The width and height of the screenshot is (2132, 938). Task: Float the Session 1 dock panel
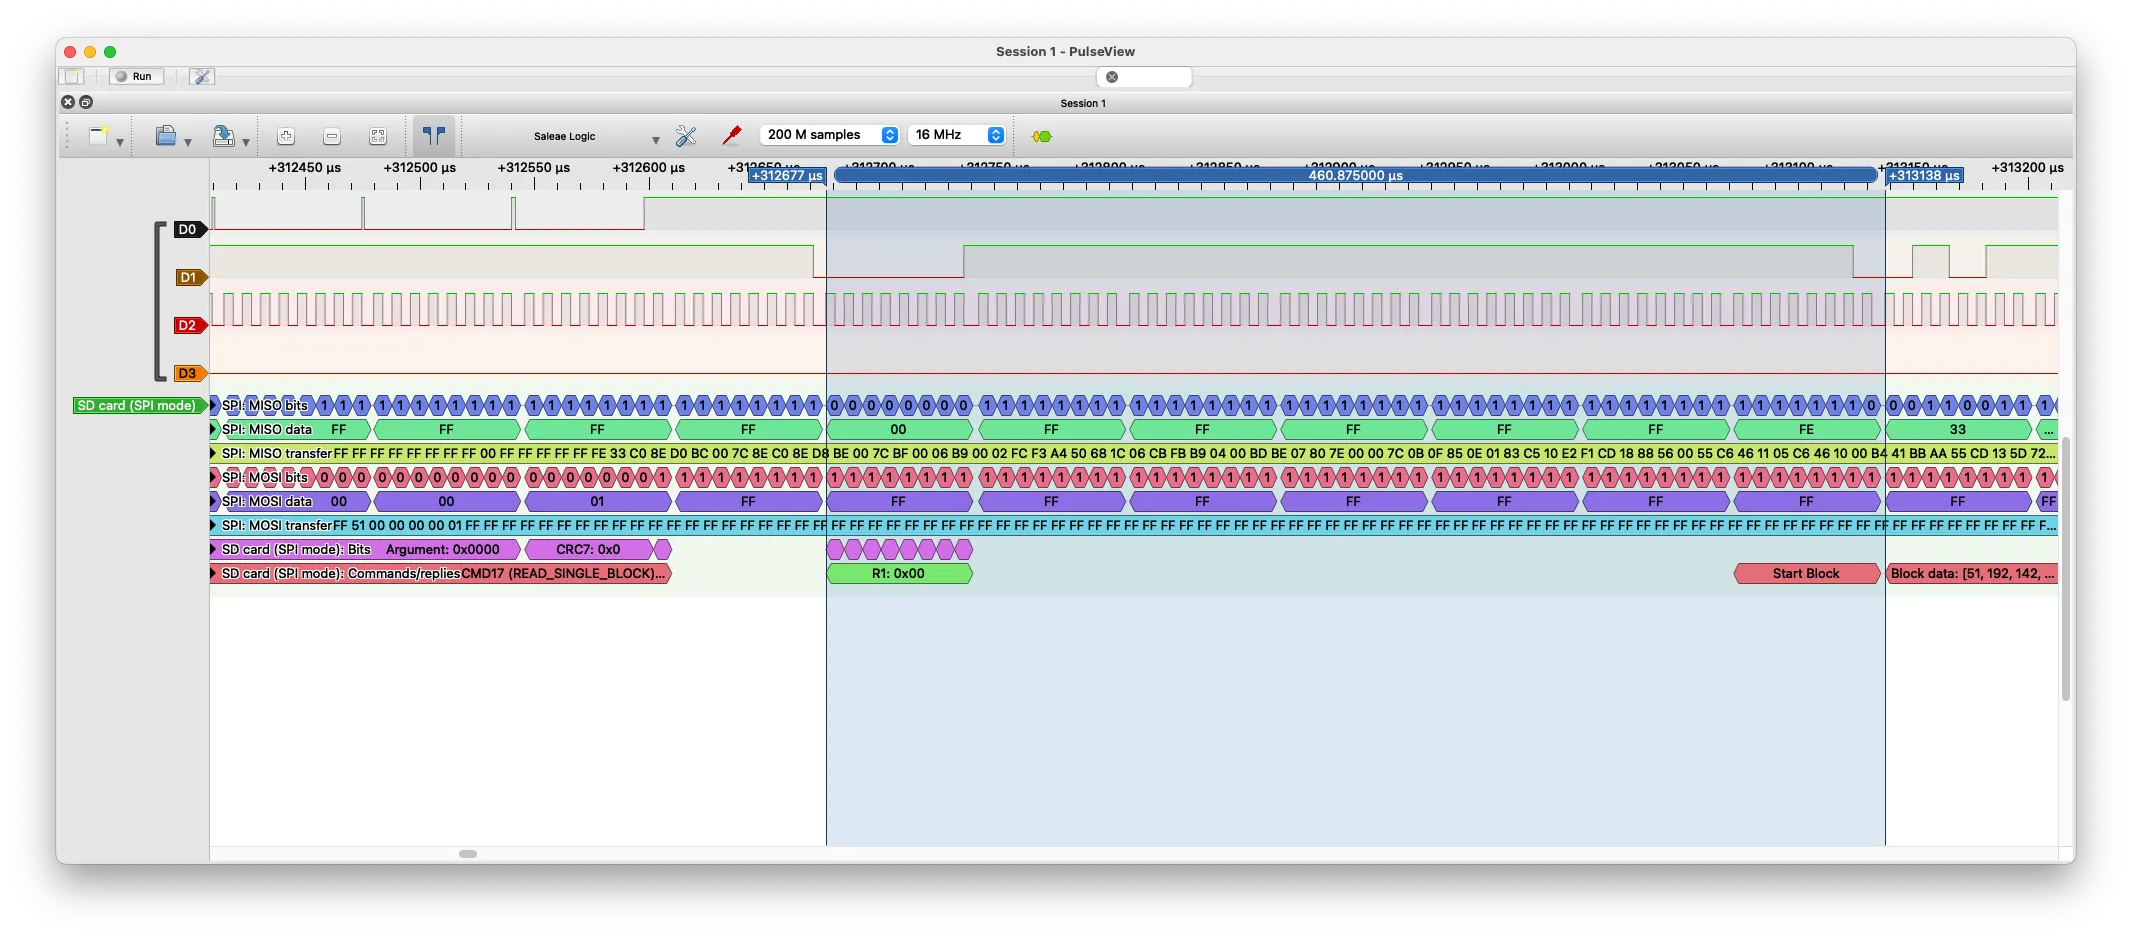[86, 102]
